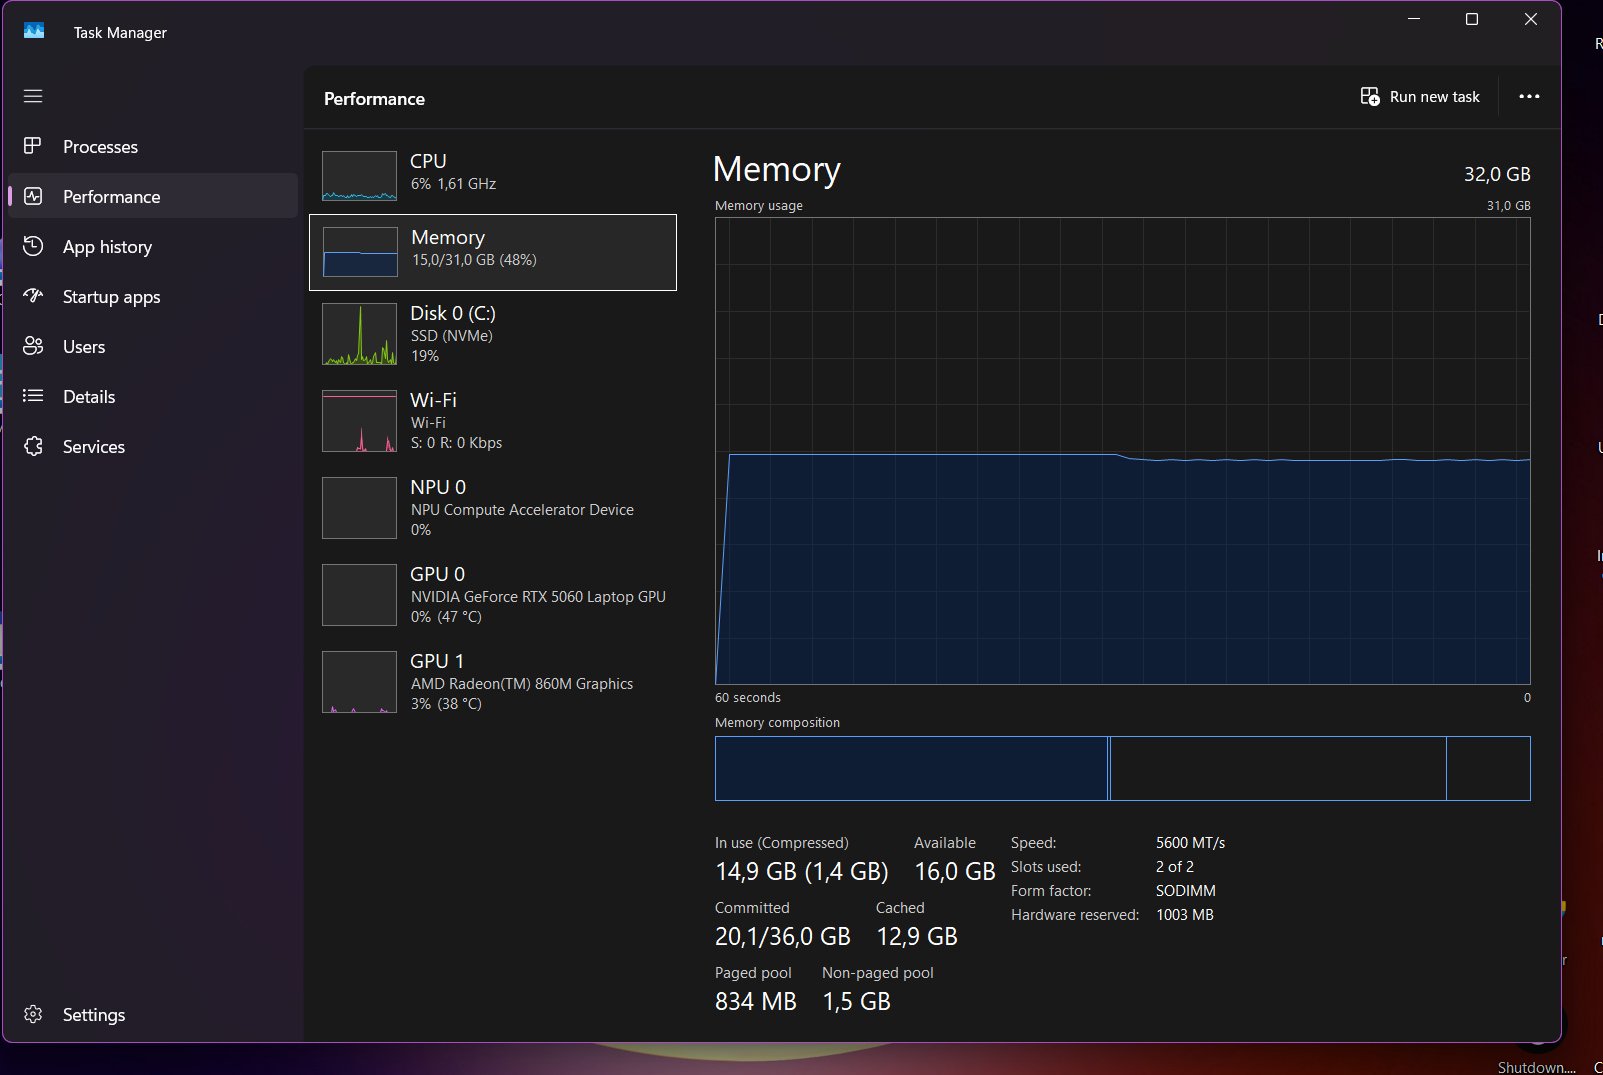
Task: Navigate to the Details page
Action: [x=153, y=396]
